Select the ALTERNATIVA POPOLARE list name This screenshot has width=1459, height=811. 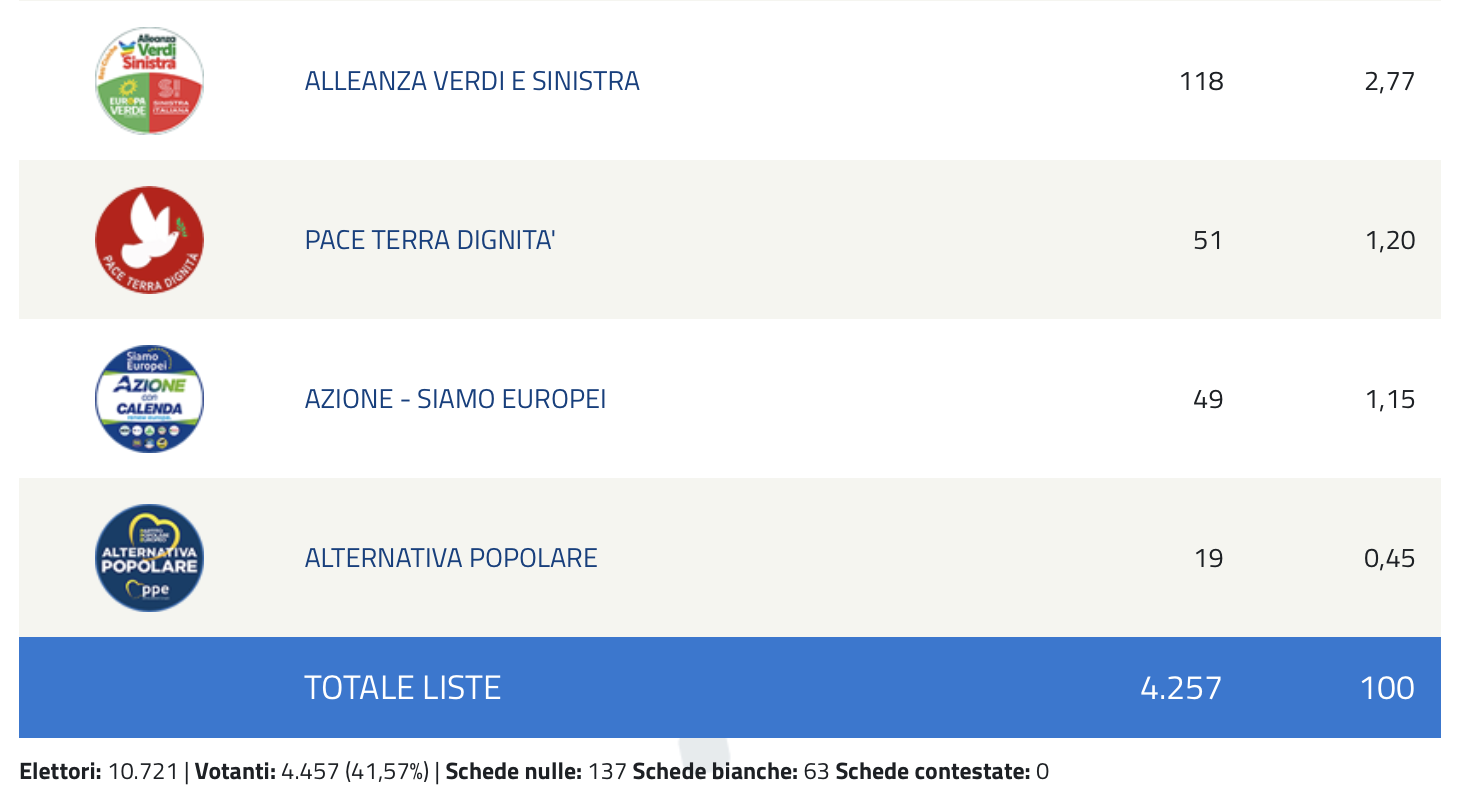click(451, 558)
